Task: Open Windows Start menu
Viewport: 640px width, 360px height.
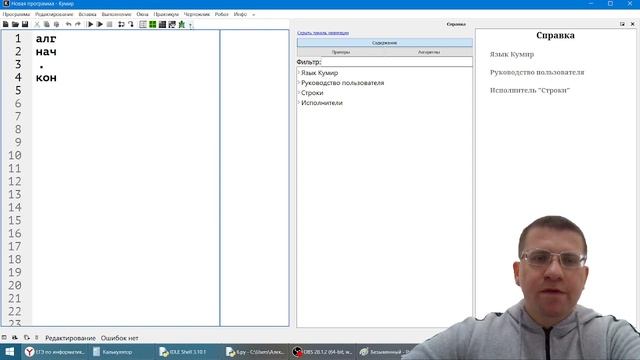Action: click(10, 352)
